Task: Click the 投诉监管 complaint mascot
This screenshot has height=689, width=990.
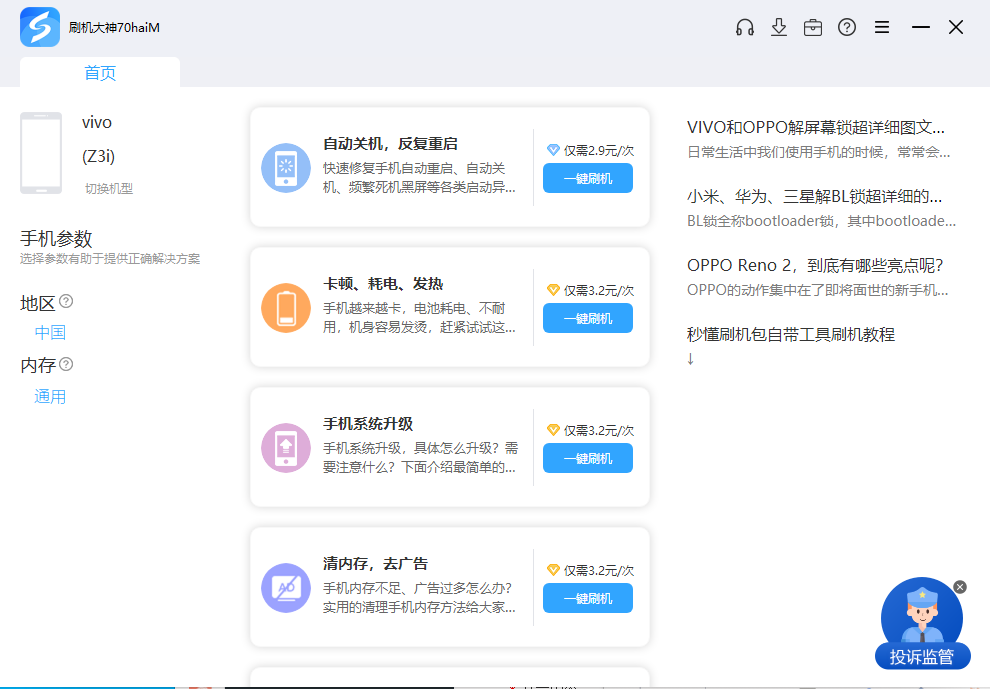Action: point(922,622)
